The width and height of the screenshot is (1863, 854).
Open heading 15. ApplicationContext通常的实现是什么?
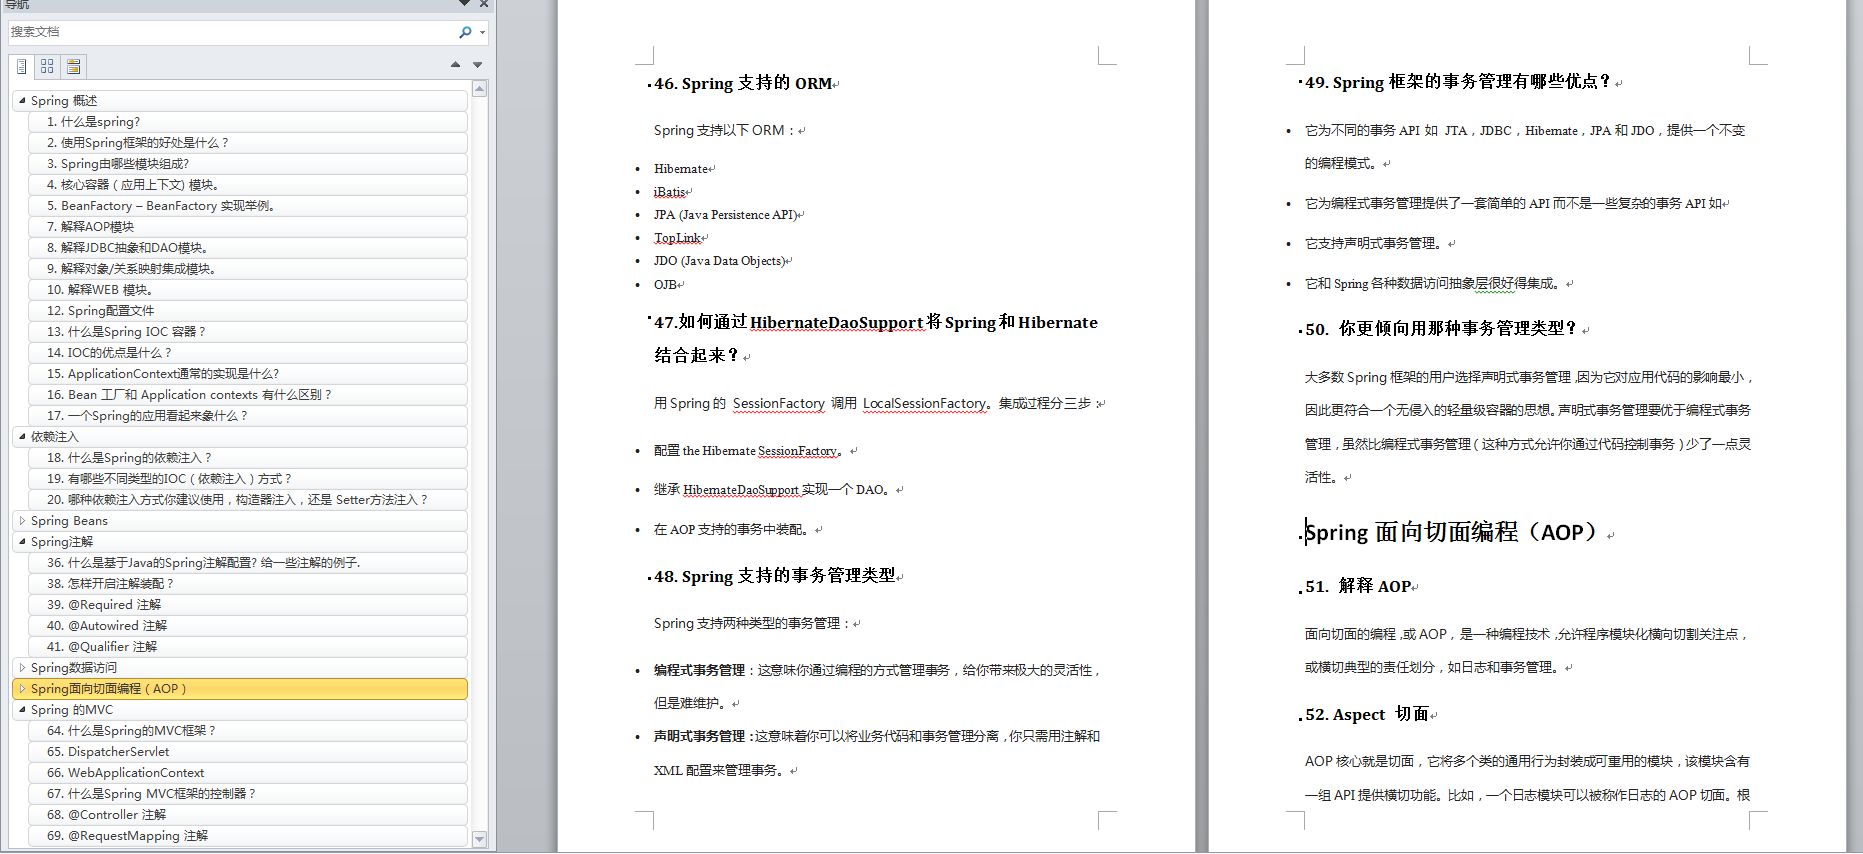click(x=247, y=374)
